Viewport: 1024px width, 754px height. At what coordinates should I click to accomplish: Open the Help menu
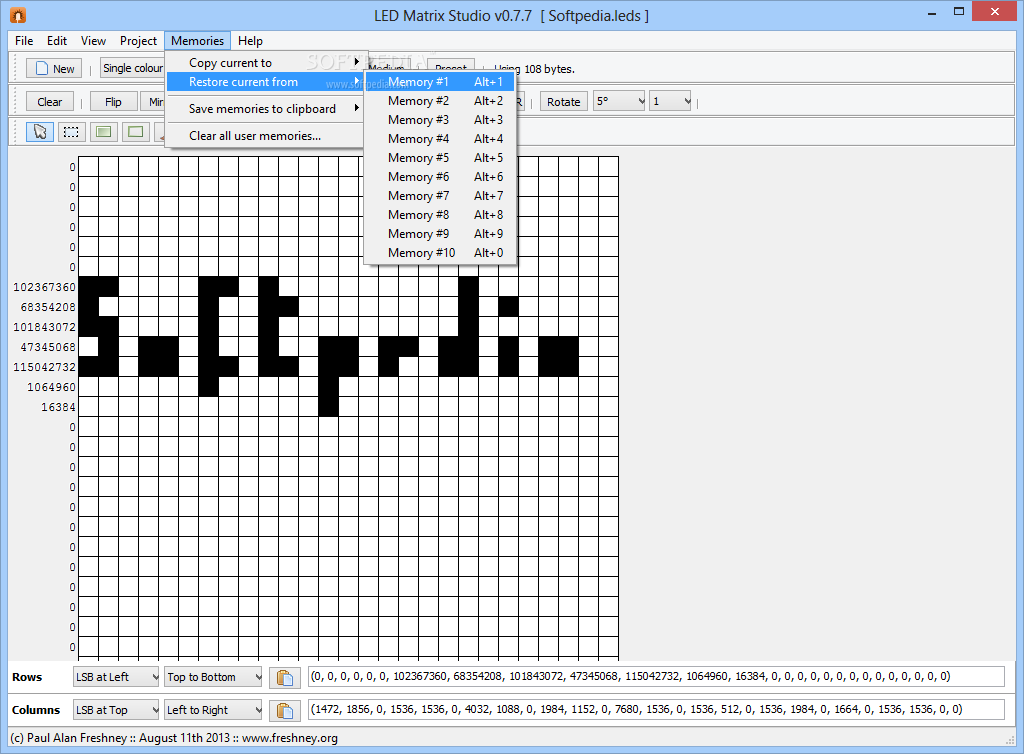coord(250,40)
